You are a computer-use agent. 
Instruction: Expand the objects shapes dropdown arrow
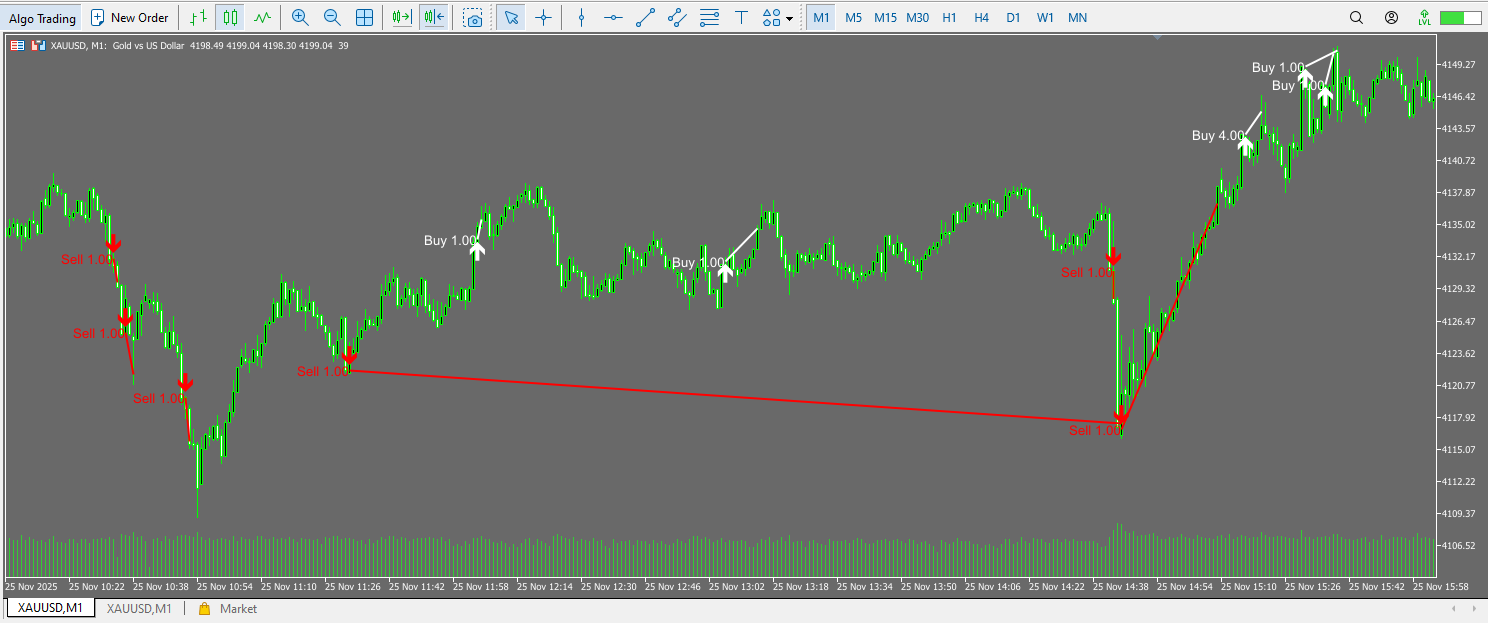790,18
